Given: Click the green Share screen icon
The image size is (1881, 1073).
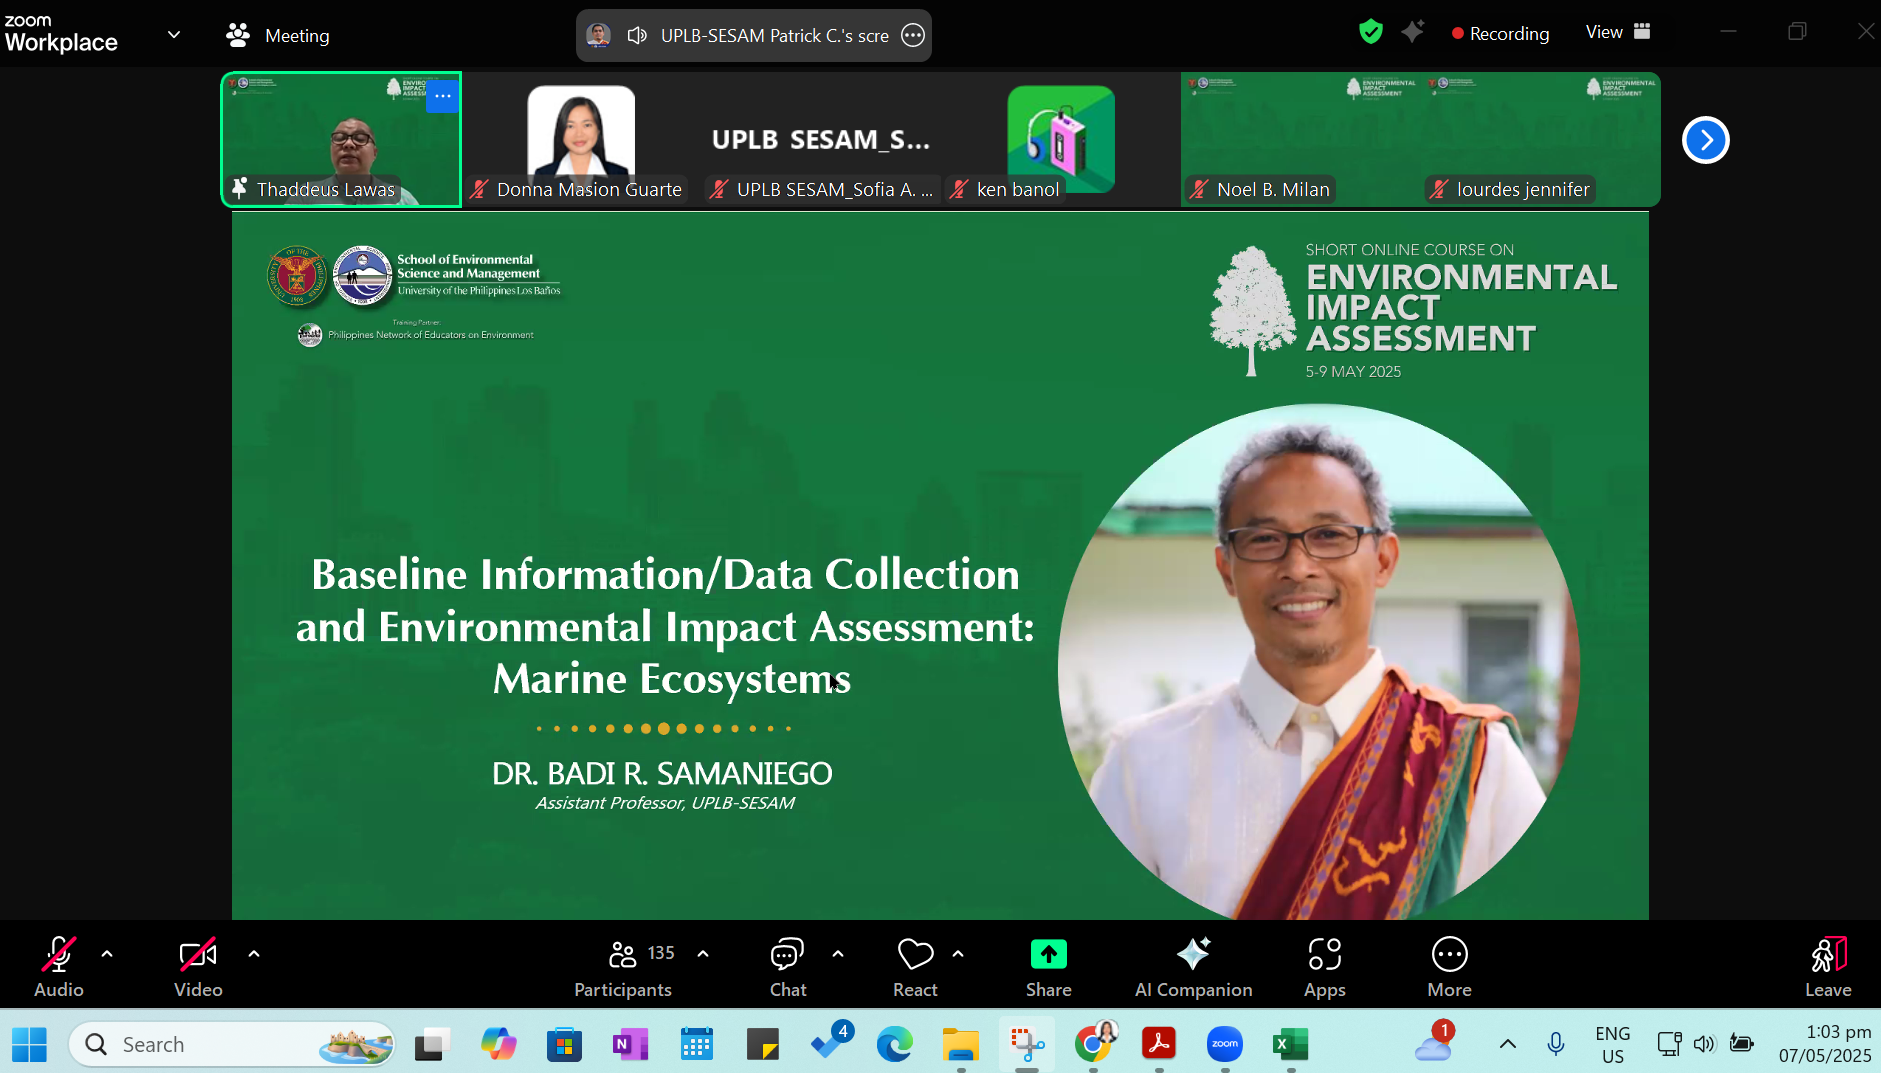Looking at the screenshot, I should [1048, 955].
